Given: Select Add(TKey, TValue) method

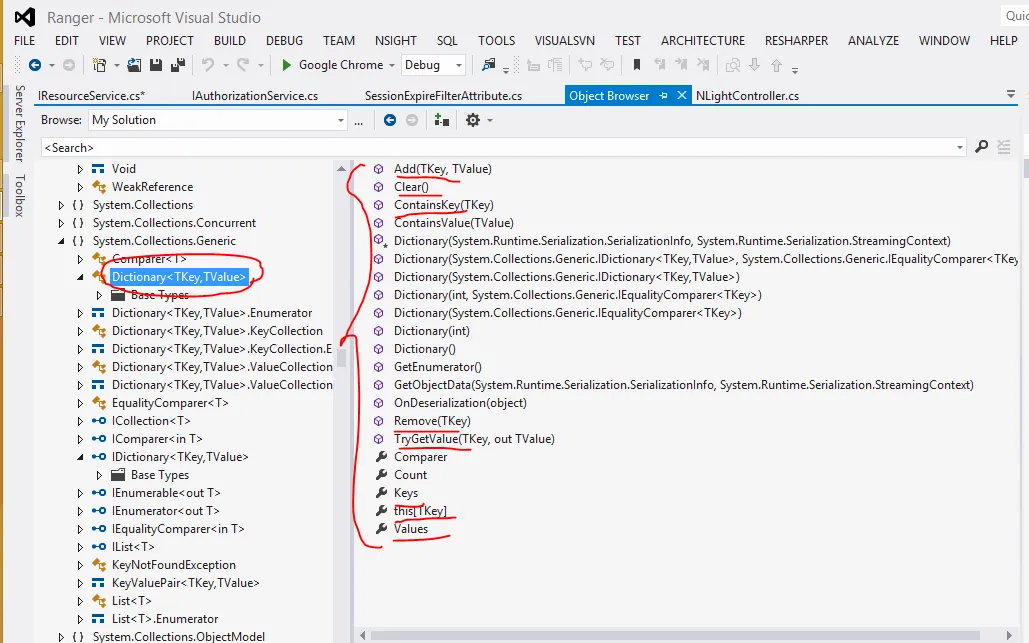Looking at the screenshot, I should point(442,169).
